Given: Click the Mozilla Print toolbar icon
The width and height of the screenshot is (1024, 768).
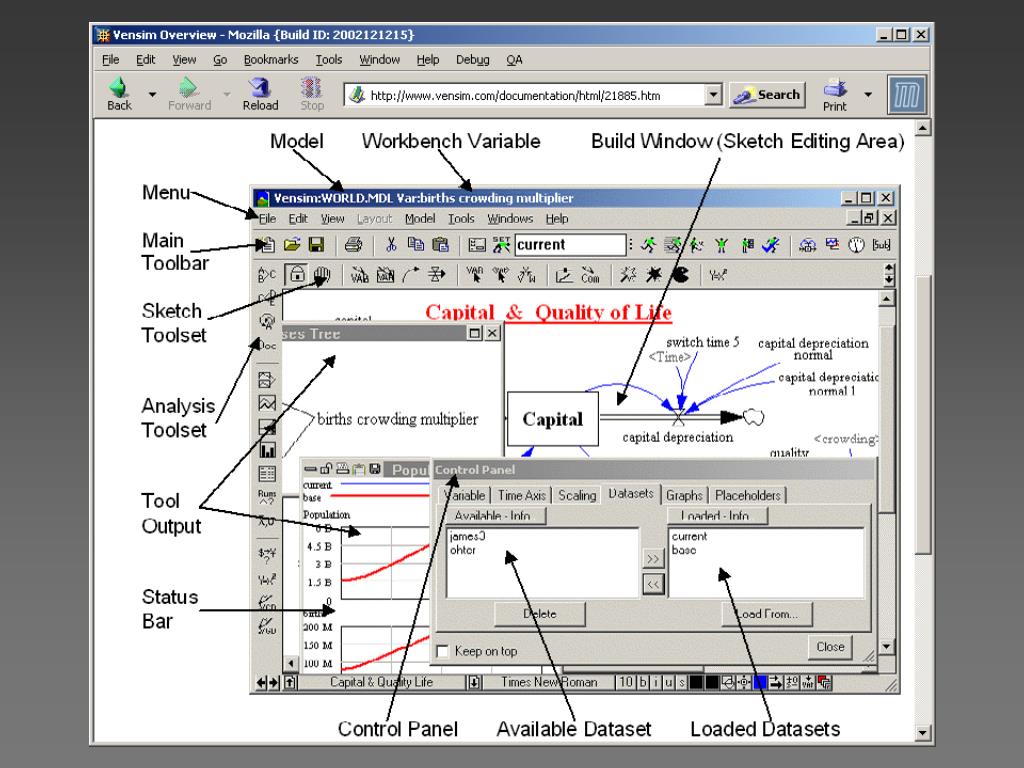Looking at the screenshot, I should 835,93.
